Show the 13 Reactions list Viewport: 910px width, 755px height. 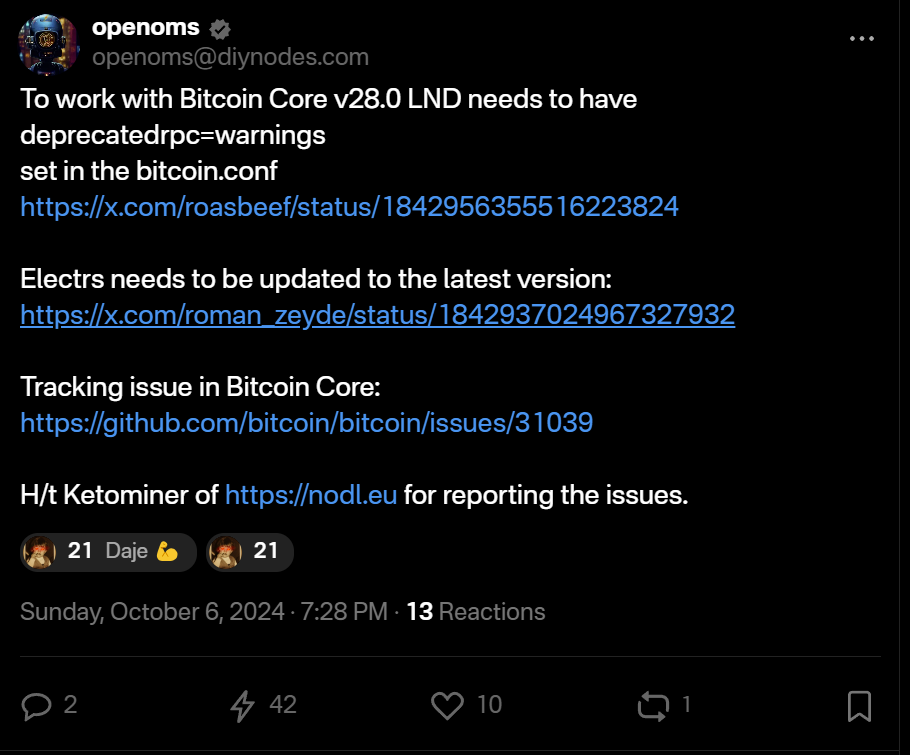(476, 611)
